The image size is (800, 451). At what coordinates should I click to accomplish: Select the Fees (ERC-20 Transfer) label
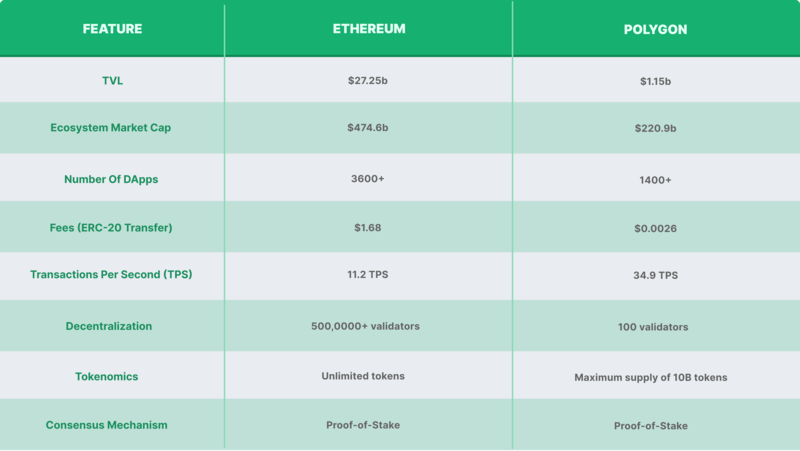click(112, 228)
